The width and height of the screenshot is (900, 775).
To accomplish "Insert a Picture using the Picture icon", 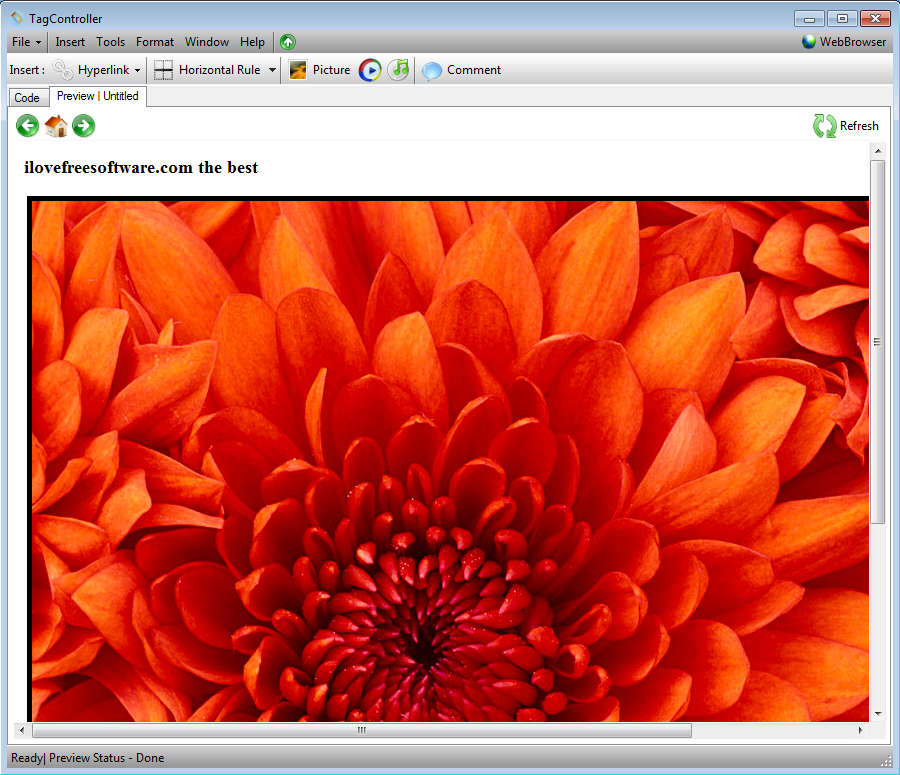I will 320,70.
